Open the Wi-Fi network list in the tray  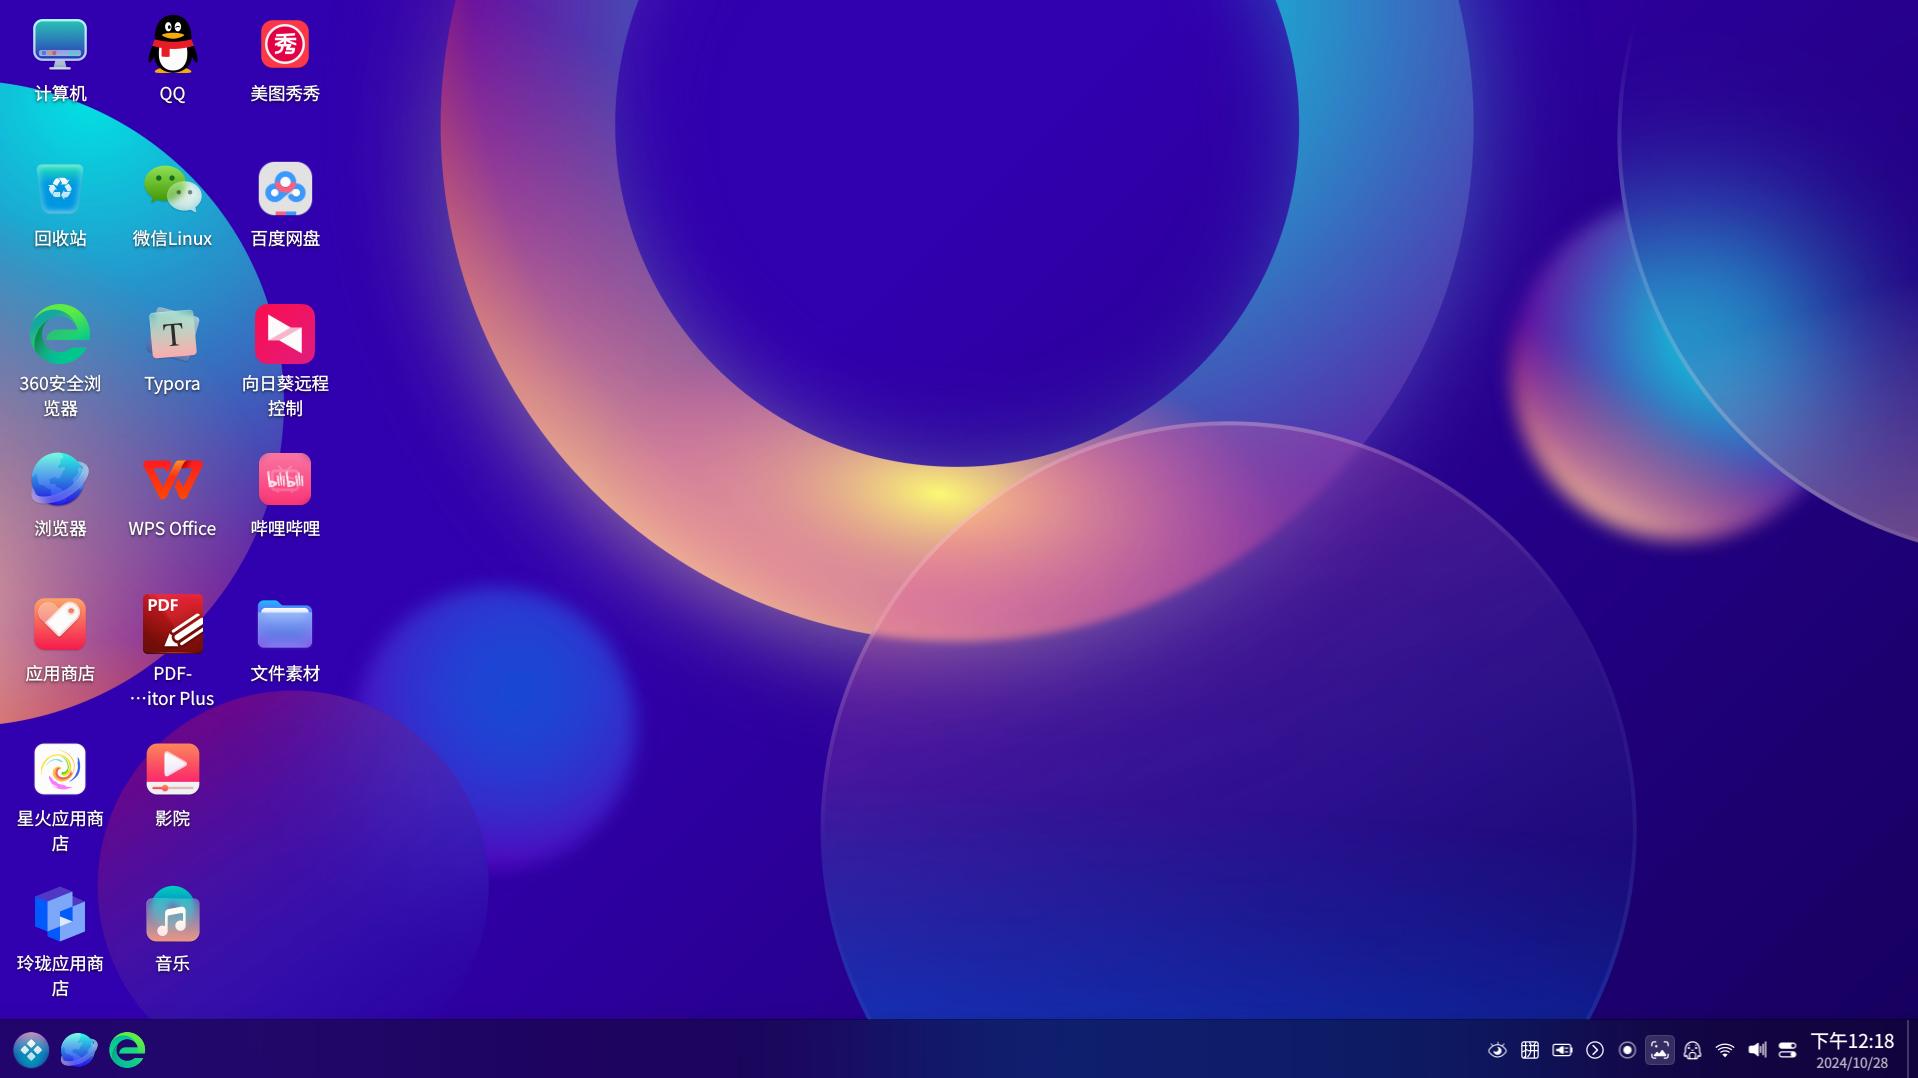[1725, 1050]
